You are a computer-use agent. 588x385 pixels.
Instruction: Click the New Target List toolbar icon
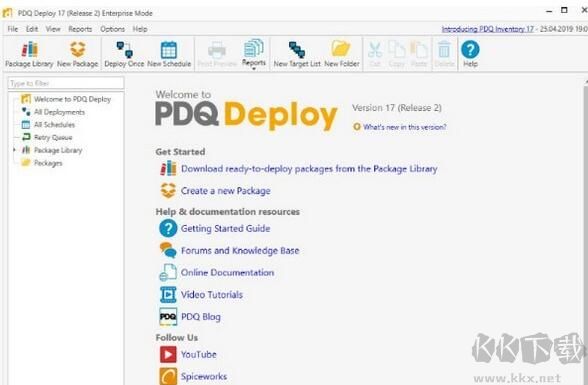(x=297, y=54)
